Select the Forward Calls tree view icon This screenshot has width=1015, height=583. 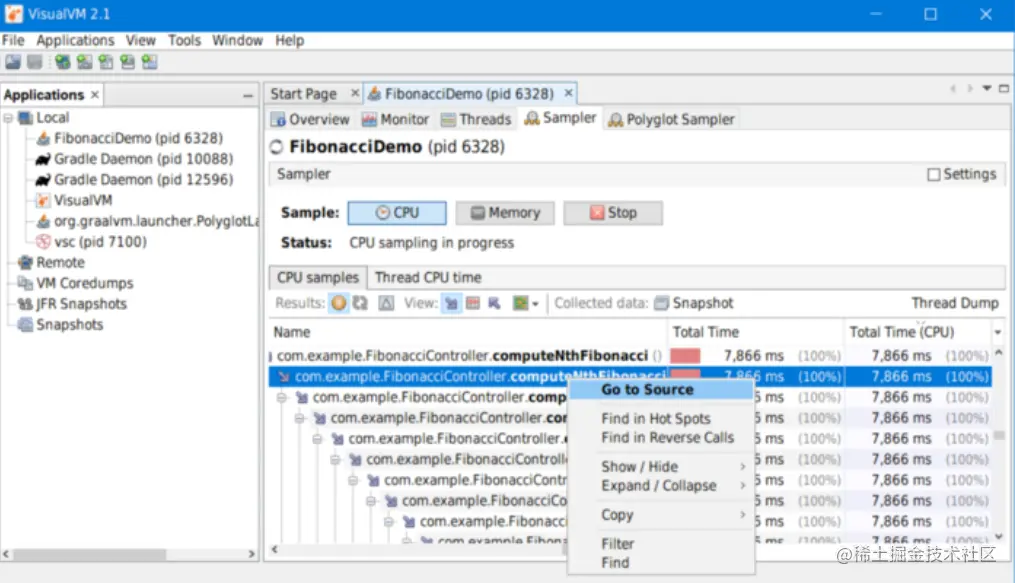click(451, 303)
